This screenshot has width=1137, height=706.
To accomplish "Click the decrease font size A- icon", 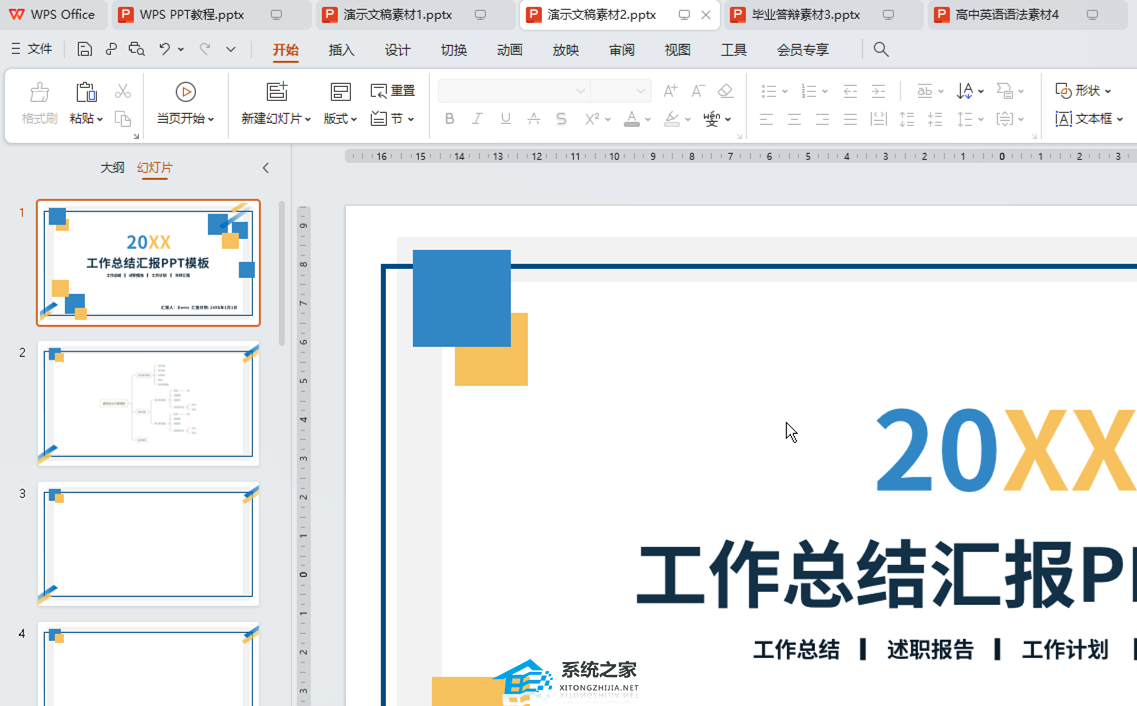I will [698, 91].
